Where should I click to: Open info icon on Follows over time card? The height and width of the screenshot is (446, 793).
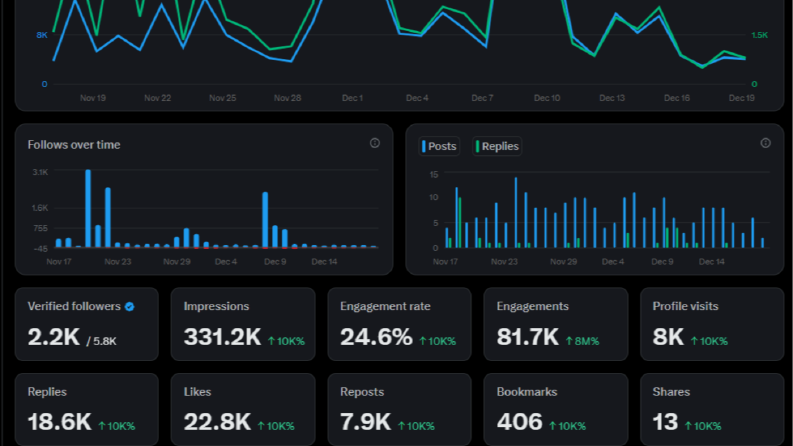[x=375, y=143]
